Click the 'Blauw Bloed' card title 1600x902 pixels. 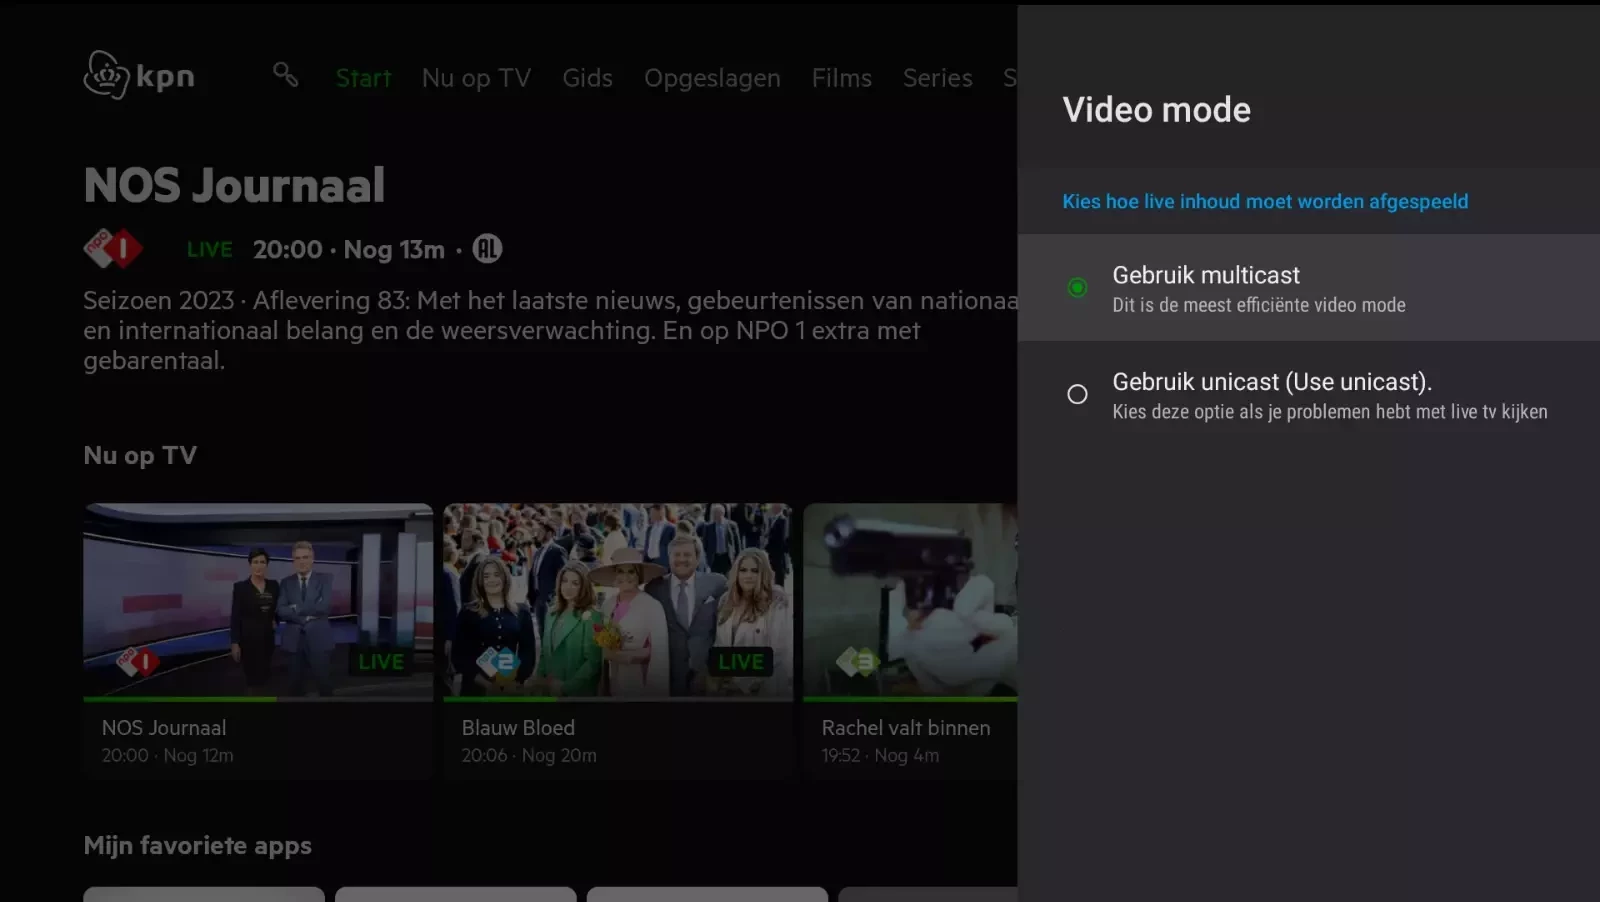(x=518, y=728)
